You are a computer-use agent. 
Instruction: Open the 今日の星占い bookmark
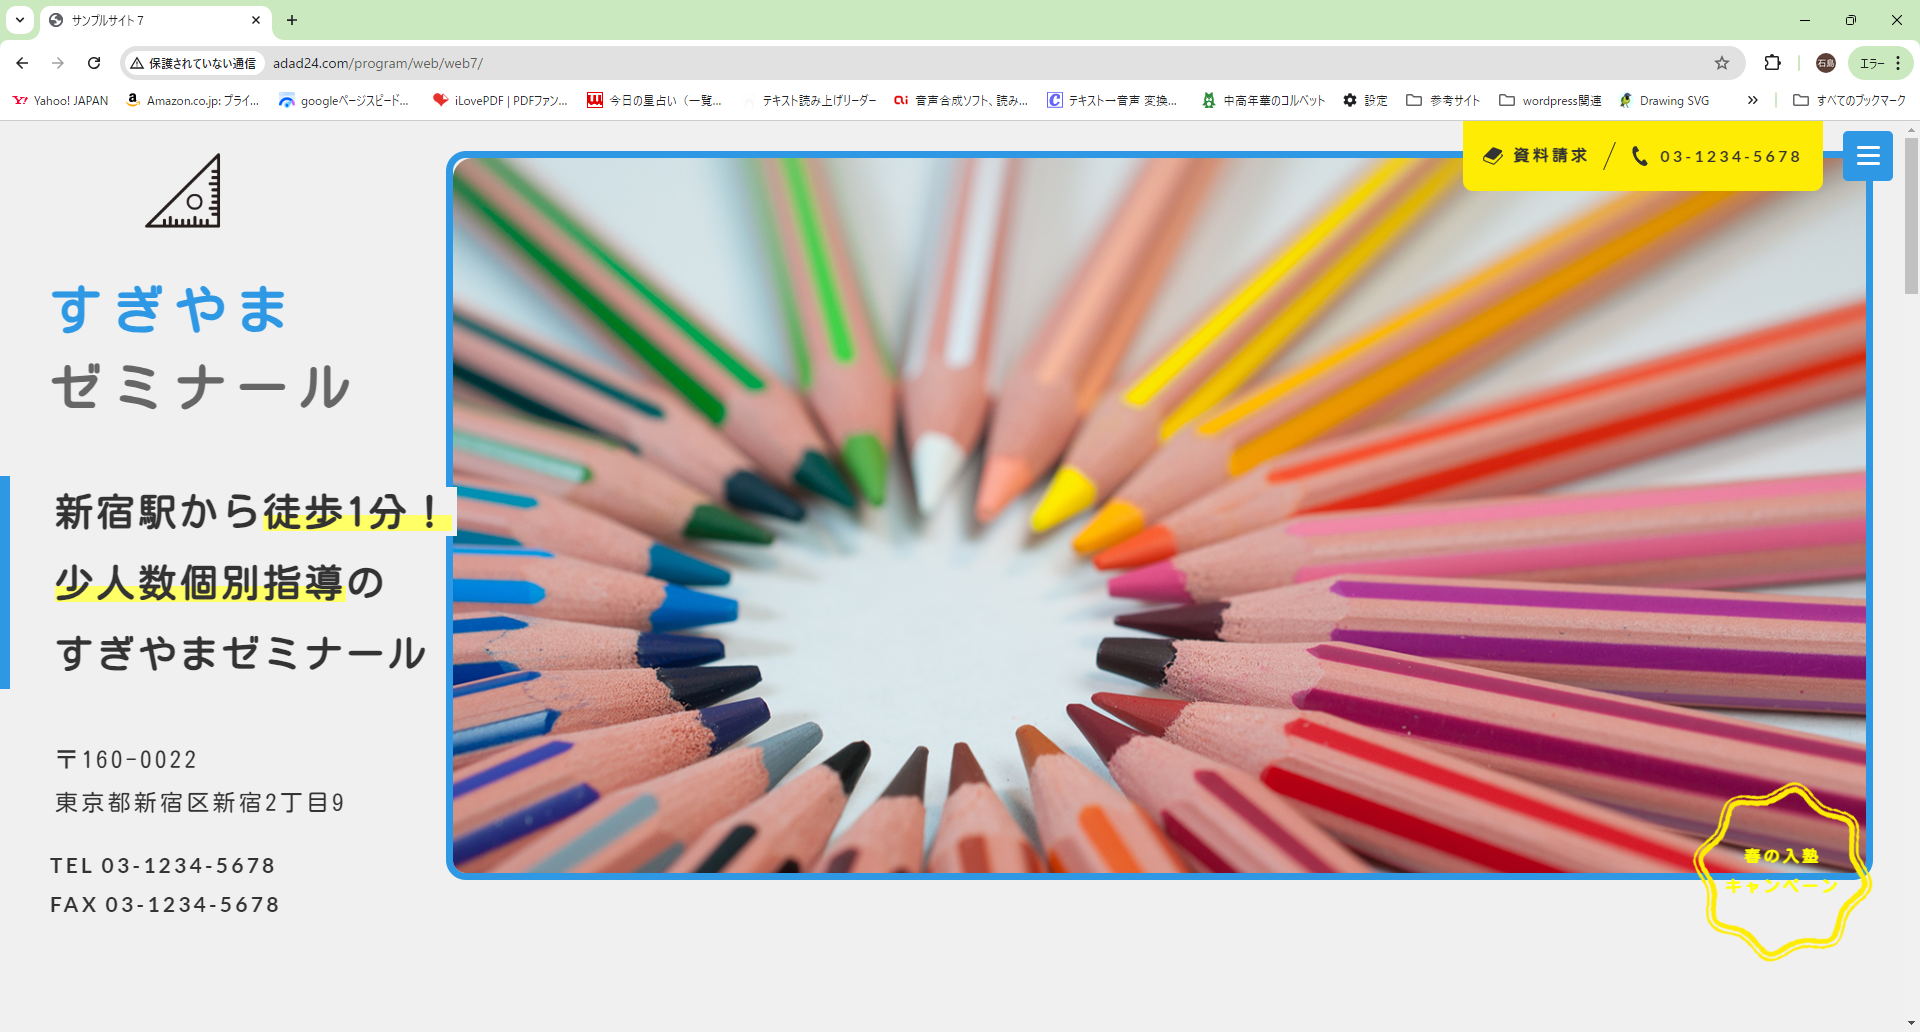(x=655, y=100)
